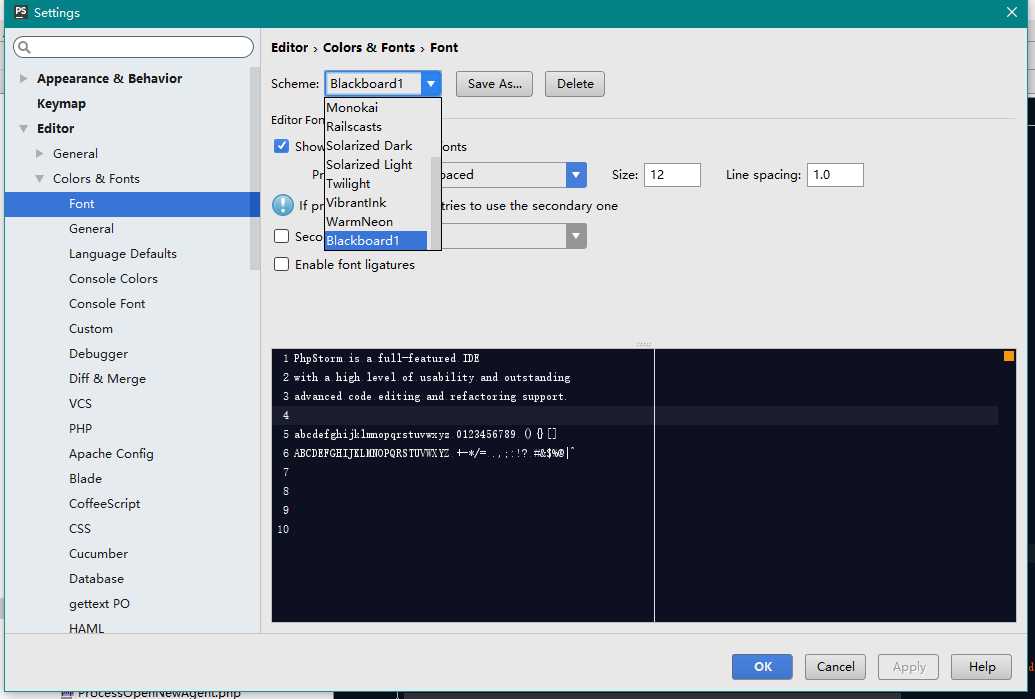Open the Primary font dropdown arrow
This screenshot has width=1035, height=699.
click(576, 175)
